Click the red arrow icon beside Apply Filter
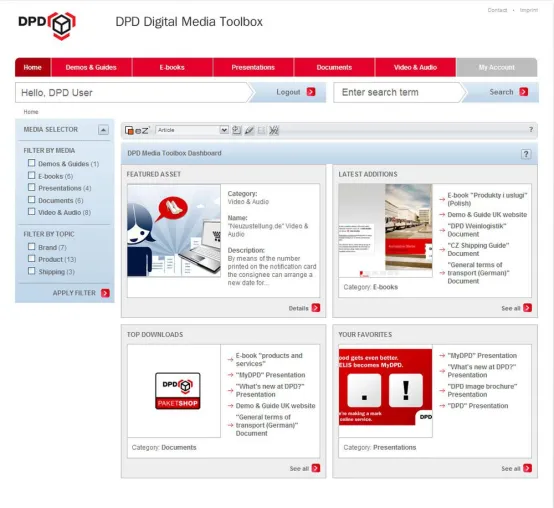 pyautogui.click(x=105, y=293)
